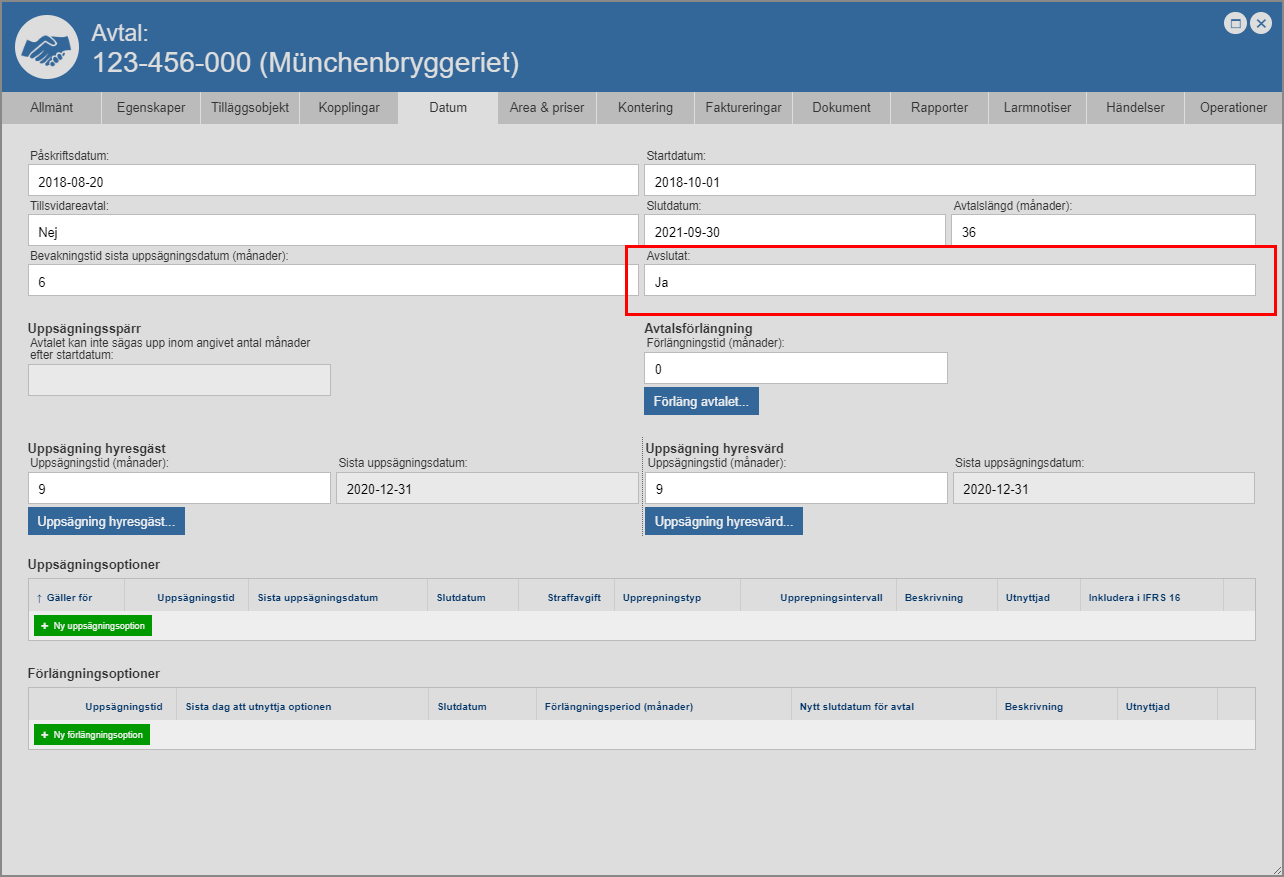This screenshot has height=877, width=1284.
Task: Maximize the agreement window
Action: point(1236,23)
